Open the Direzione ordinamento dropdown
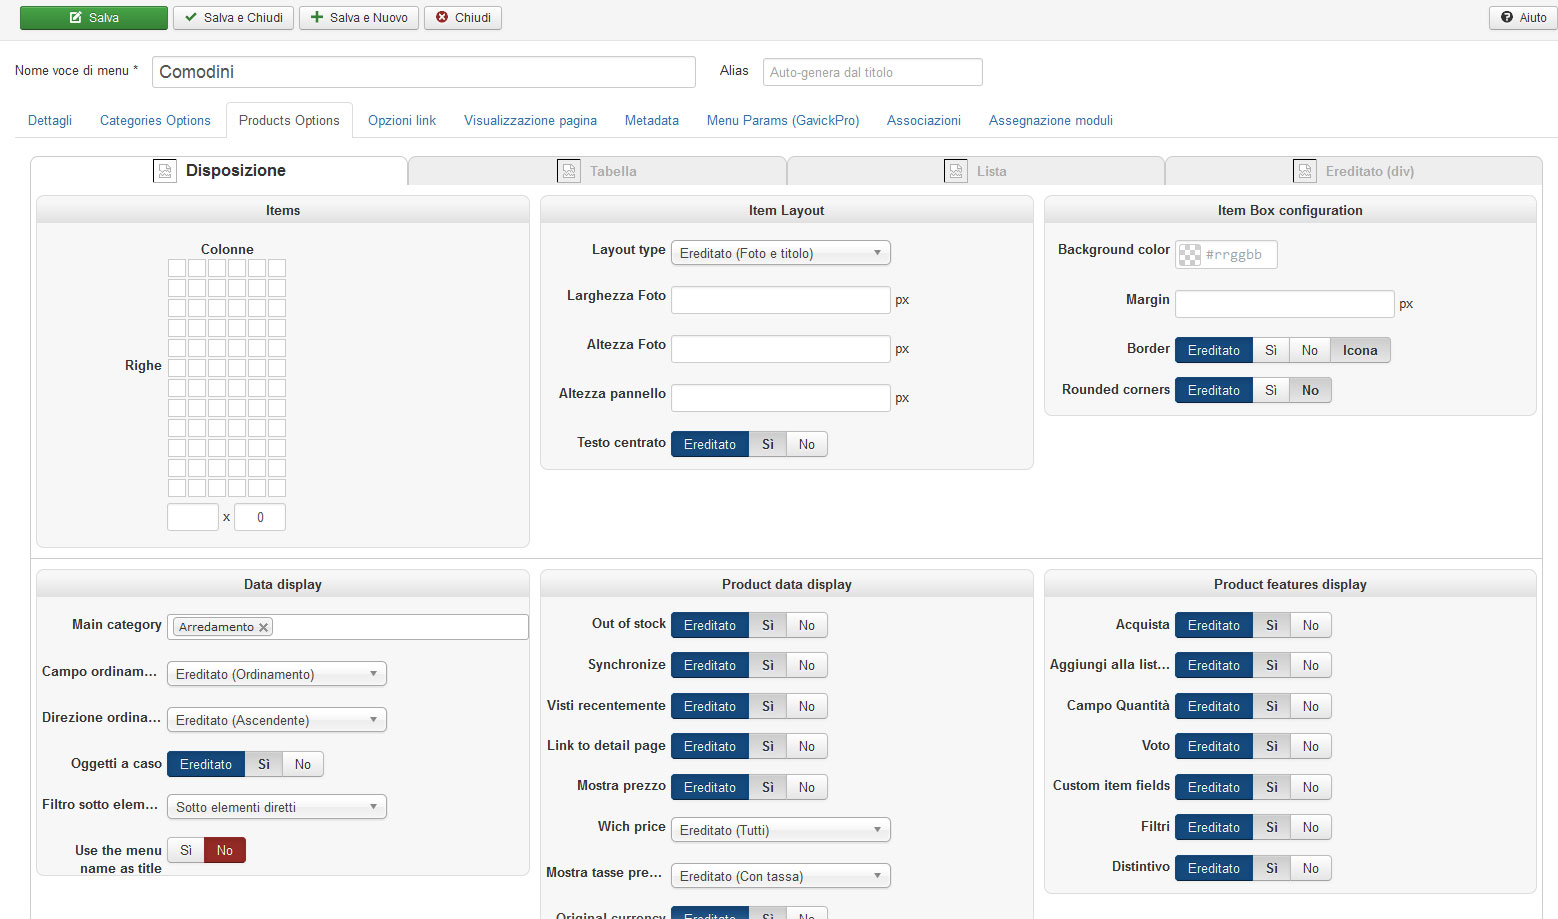 [277, 720]
